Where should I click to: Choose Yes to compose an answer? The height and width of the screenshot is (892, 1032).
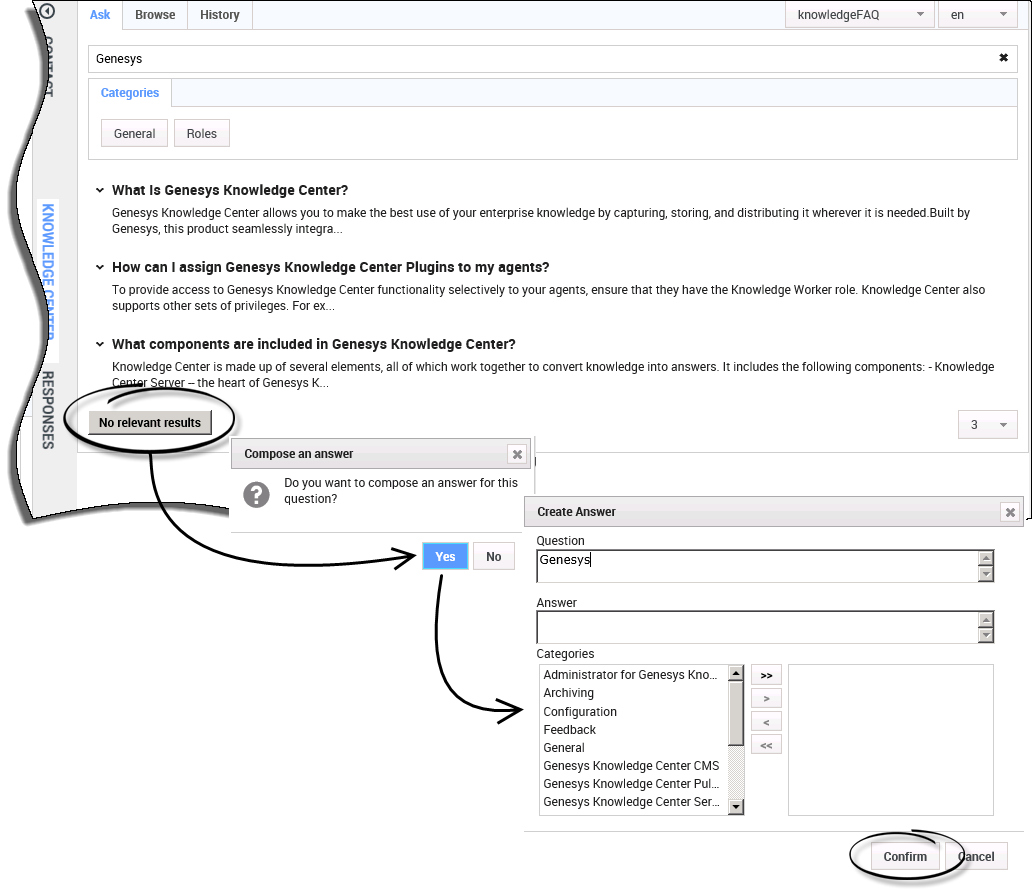(445, 556)
